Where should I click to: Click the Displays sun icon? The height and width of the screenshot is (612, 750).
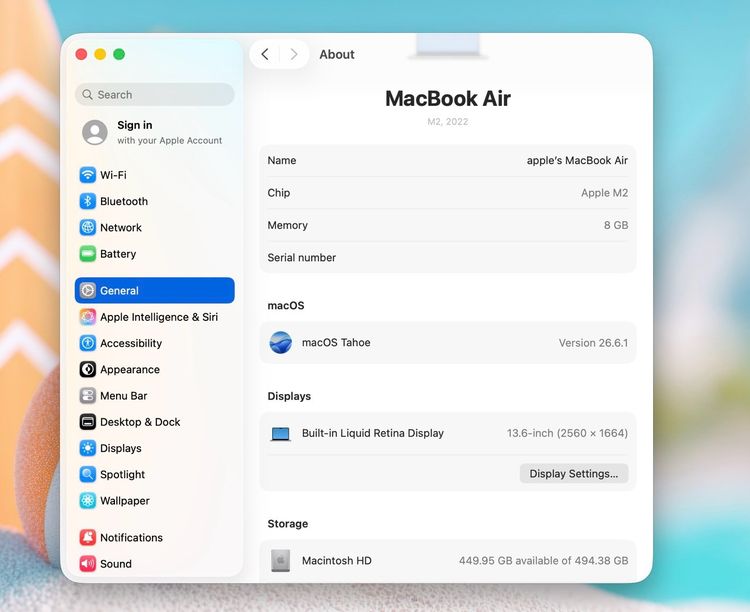88,448
